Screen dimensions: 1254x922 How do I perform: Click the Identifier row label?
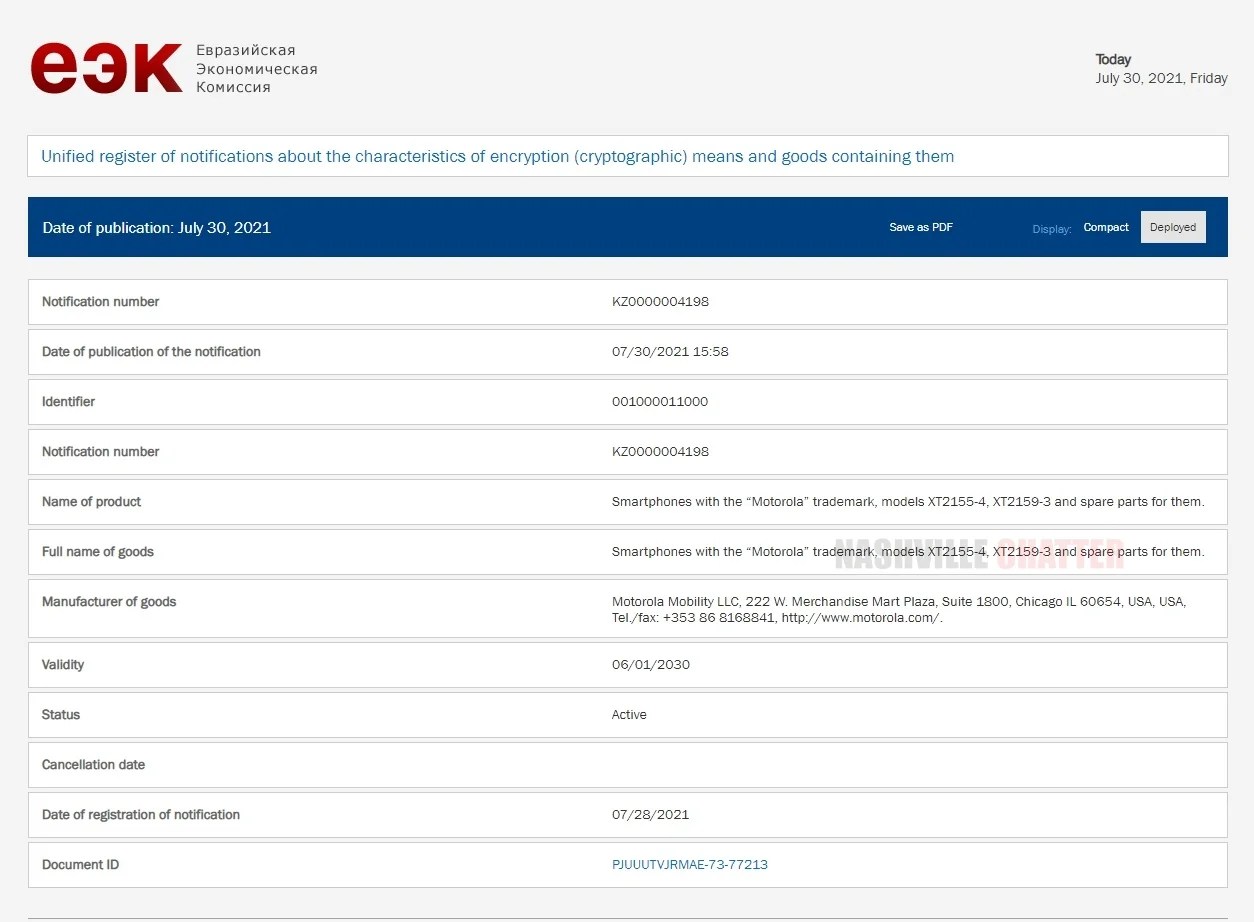click(68, 401)
